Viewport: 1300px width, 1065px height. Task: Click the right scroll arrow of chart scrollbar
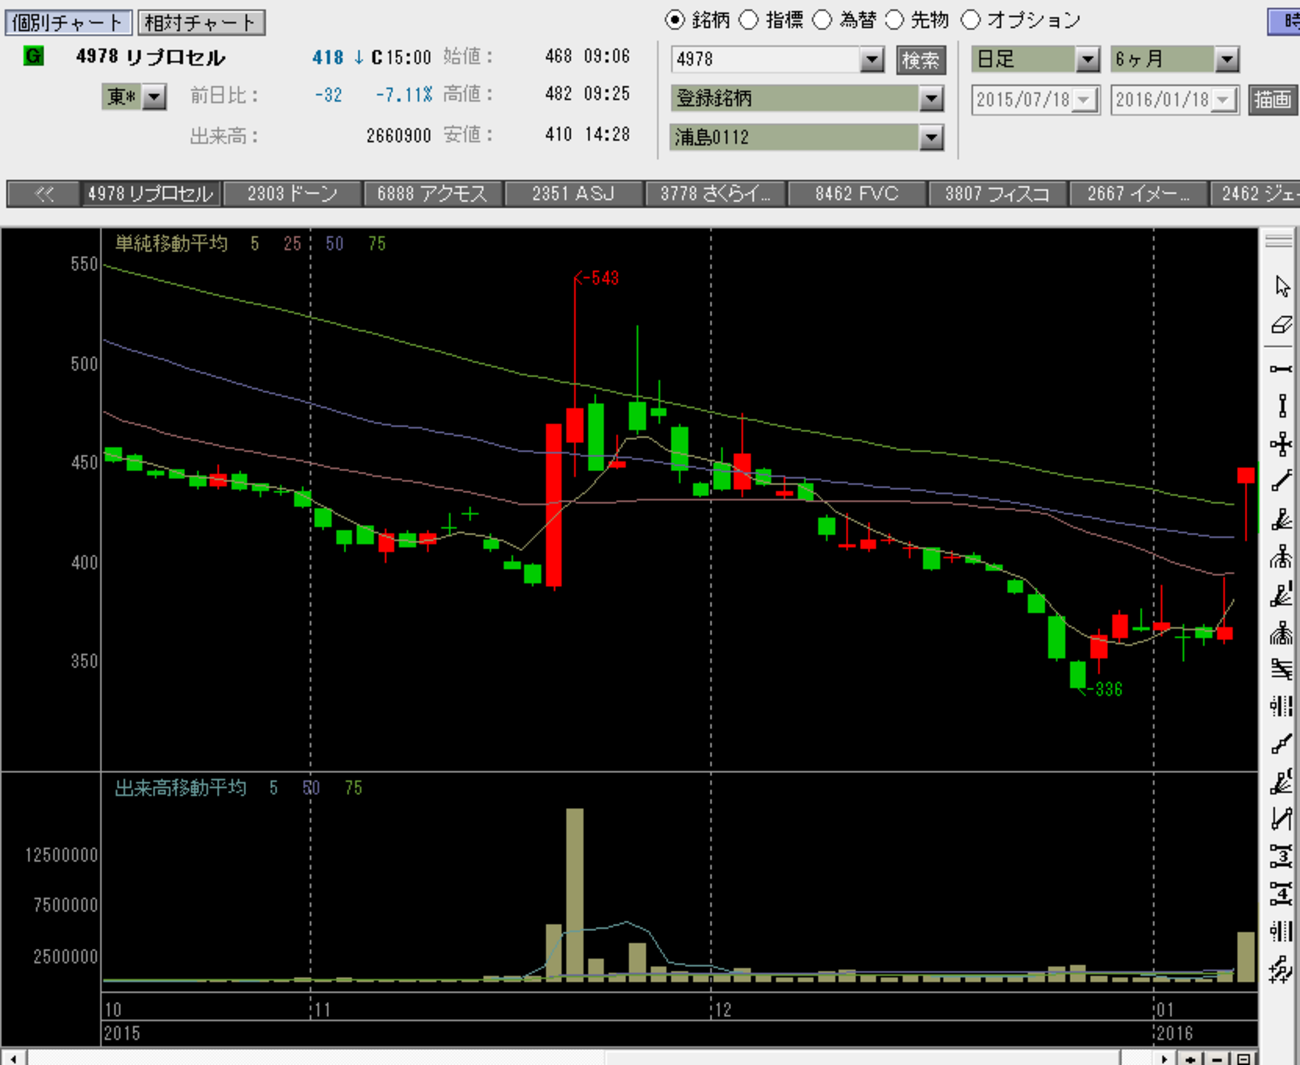(1163, 1058)
